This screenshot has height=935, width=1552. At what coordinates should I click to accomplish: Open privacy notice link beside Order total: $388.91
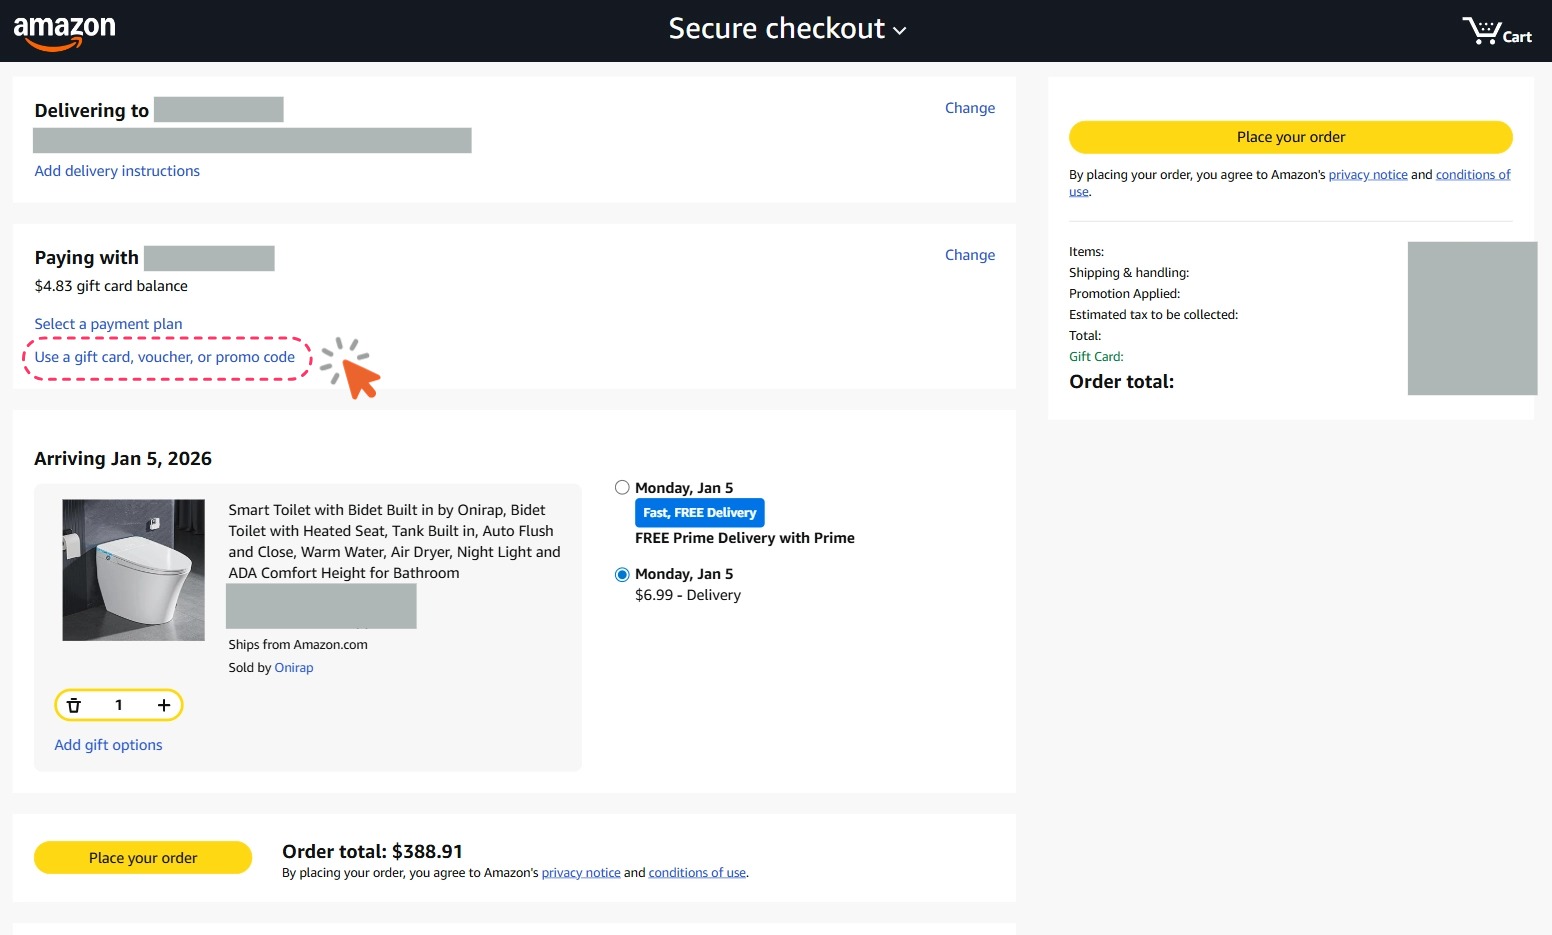581,873
